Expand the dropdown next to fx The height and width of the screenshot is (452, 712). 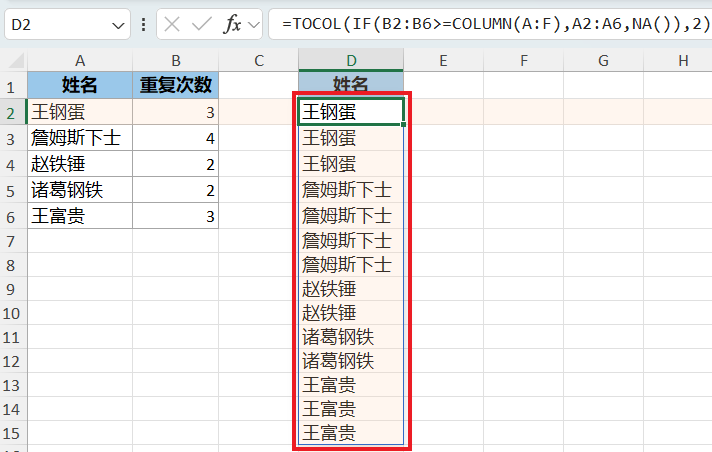click(x=254, y=25)
